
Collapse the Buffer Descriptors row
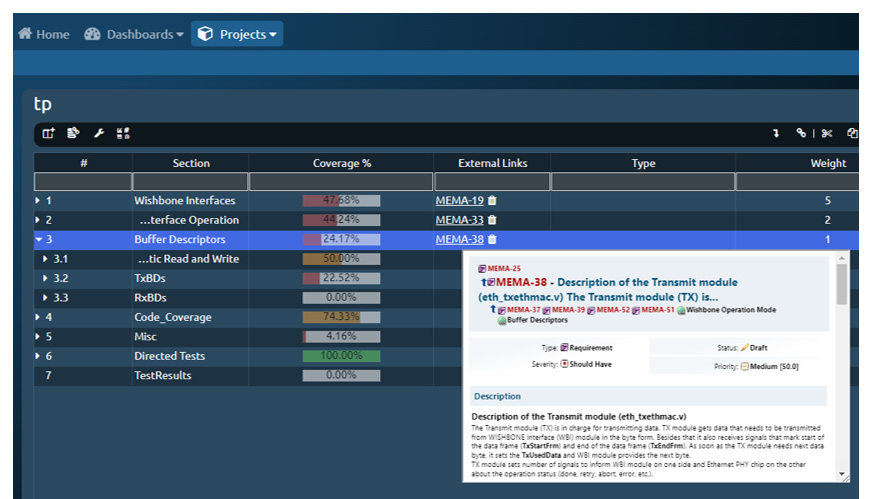click(38, 240)
